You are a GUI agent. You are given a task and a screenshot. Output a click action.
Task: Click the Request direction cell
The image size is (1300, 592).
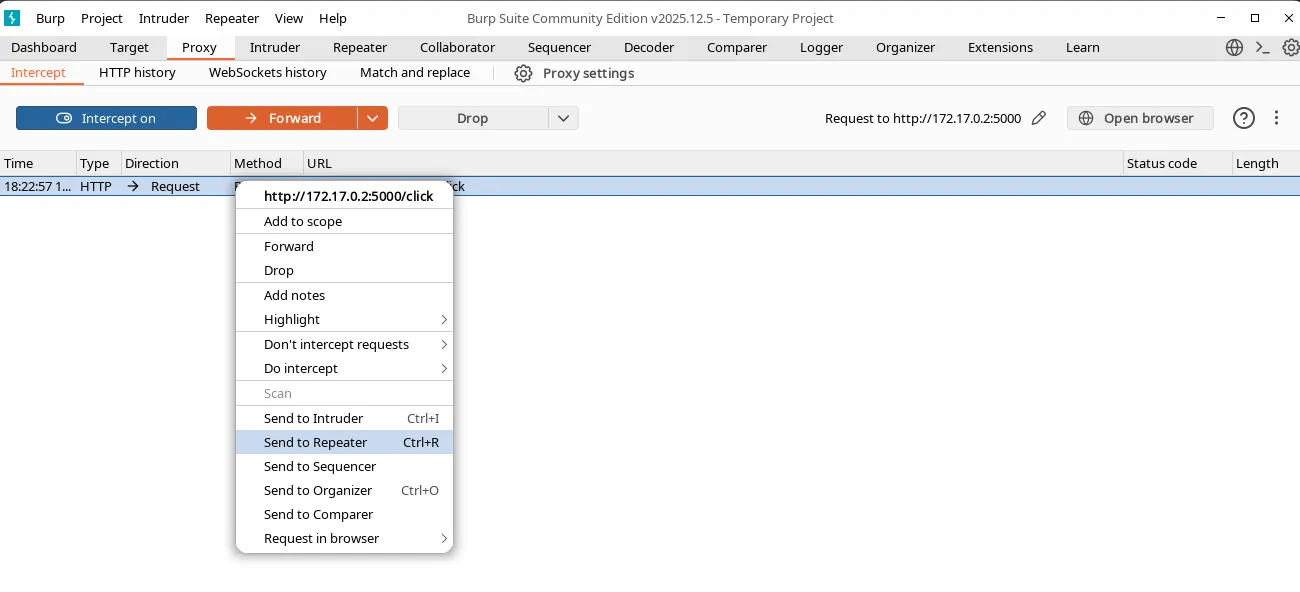point(175,186)
